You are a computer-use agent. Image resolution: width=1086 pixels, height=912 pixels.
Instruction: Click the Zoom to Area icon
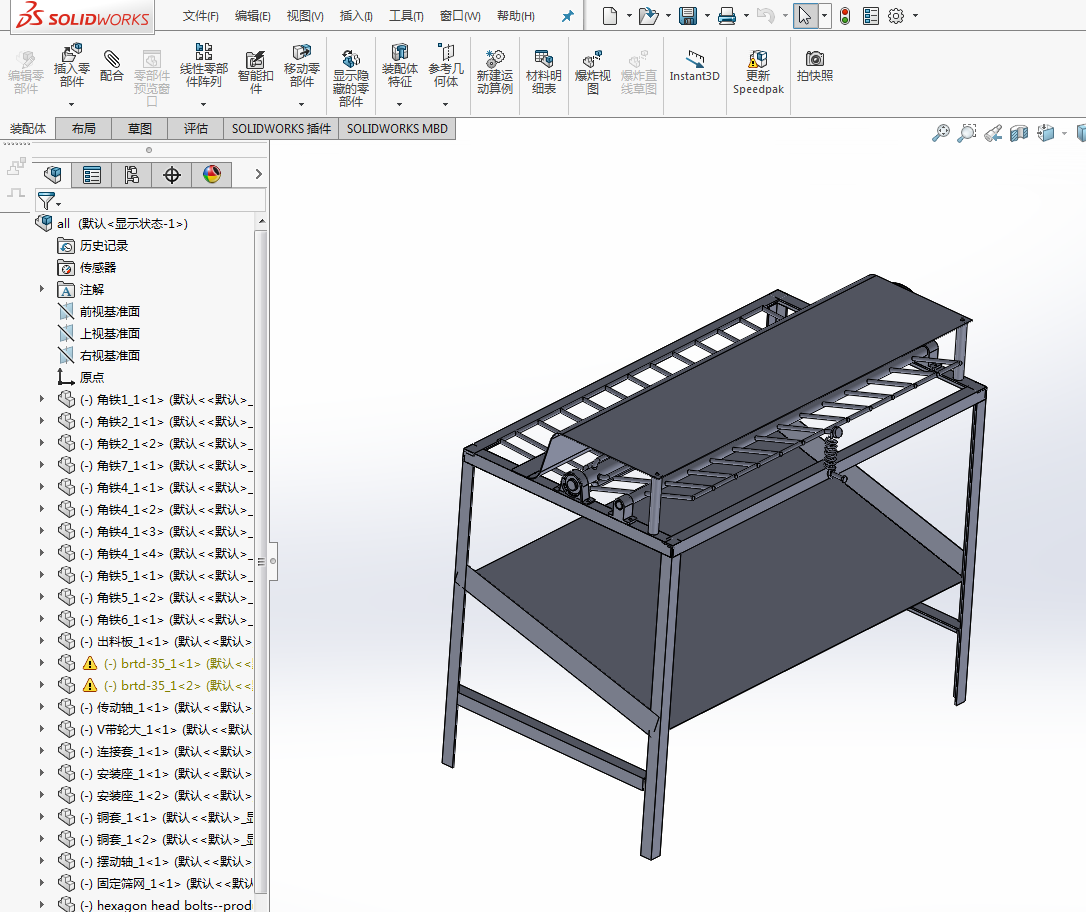tap(966, 132)
